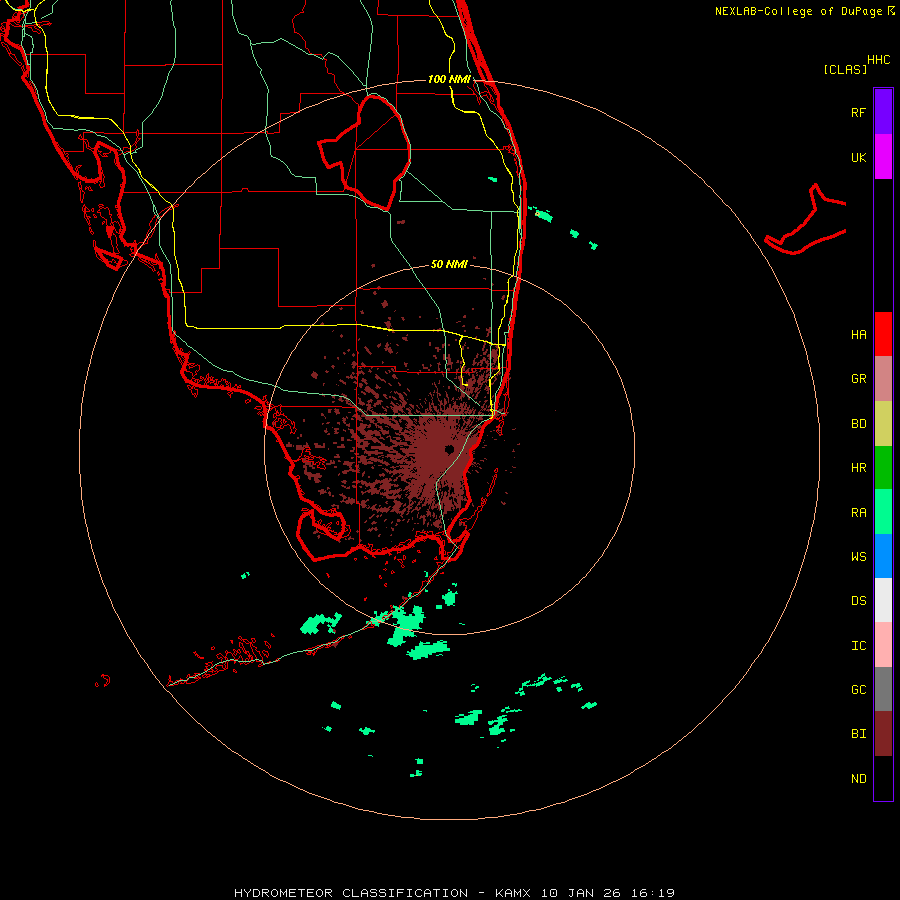Click the "RF" legend label
This screenshot has width=900, height=900.
pos(858,112)
